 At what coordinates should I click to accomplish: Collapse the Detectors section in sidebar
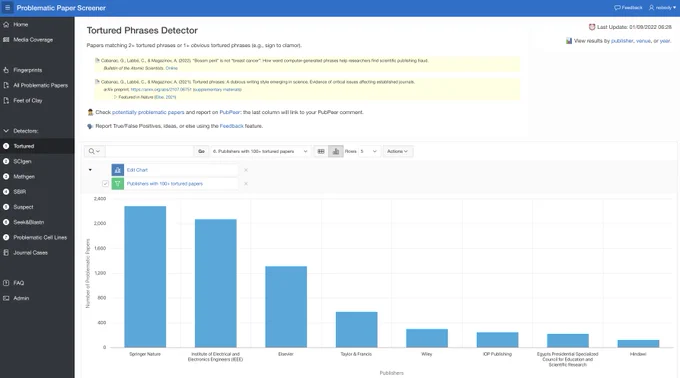pos(6,131)
